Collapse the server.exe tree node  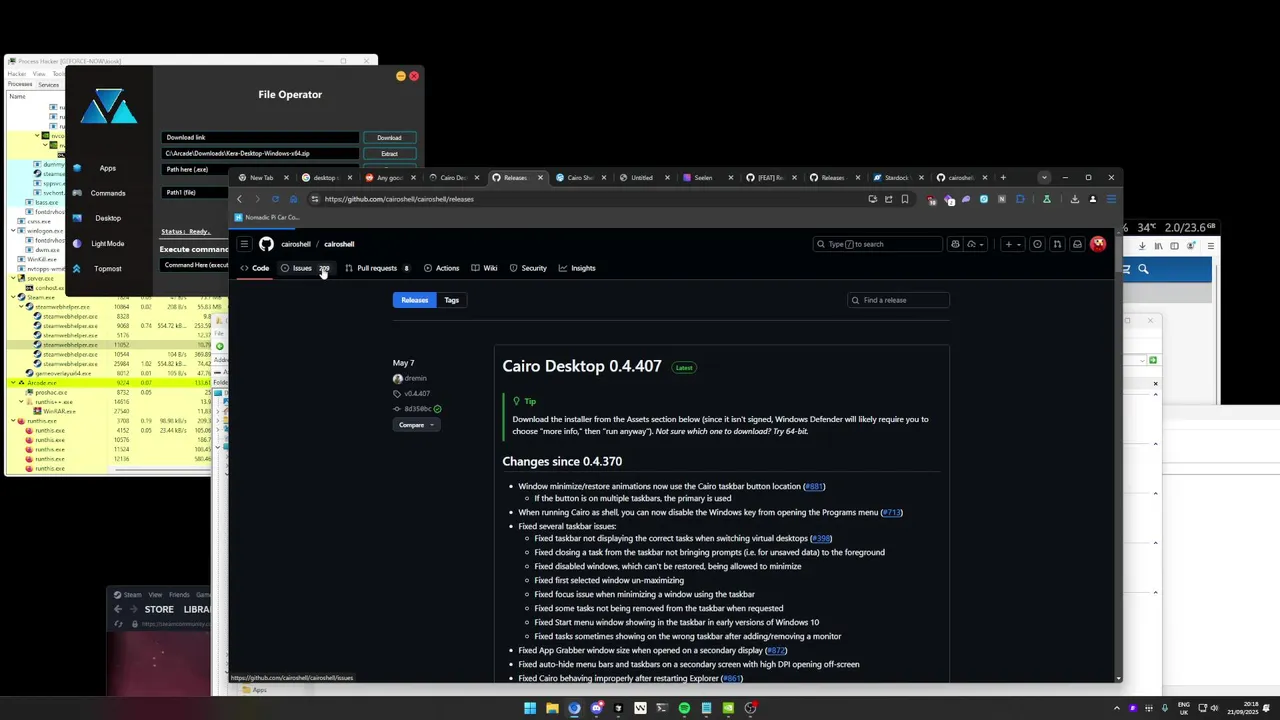pos(11,278)
